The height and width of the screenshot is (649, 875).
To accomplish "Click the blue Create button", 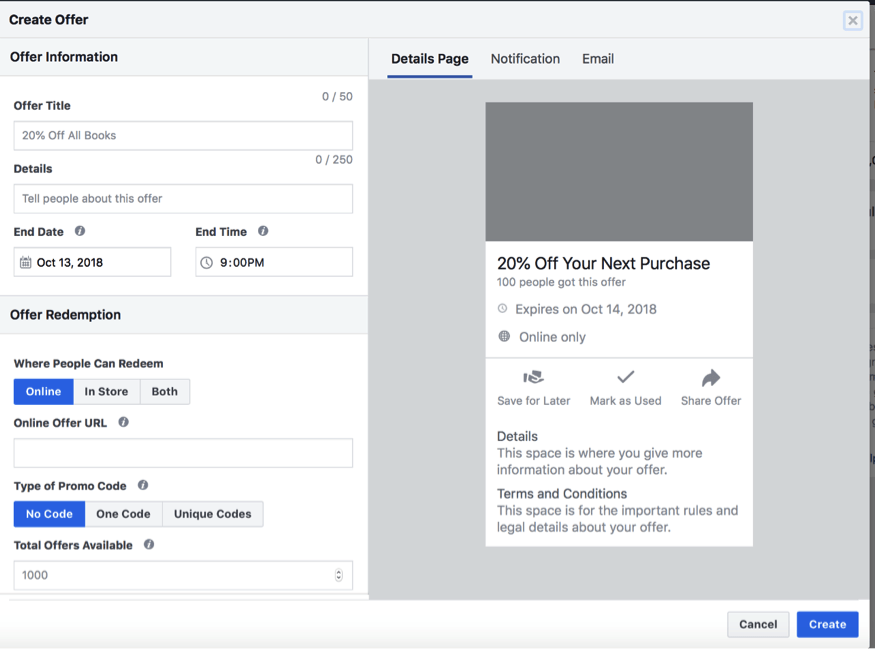I will (828, 624).
